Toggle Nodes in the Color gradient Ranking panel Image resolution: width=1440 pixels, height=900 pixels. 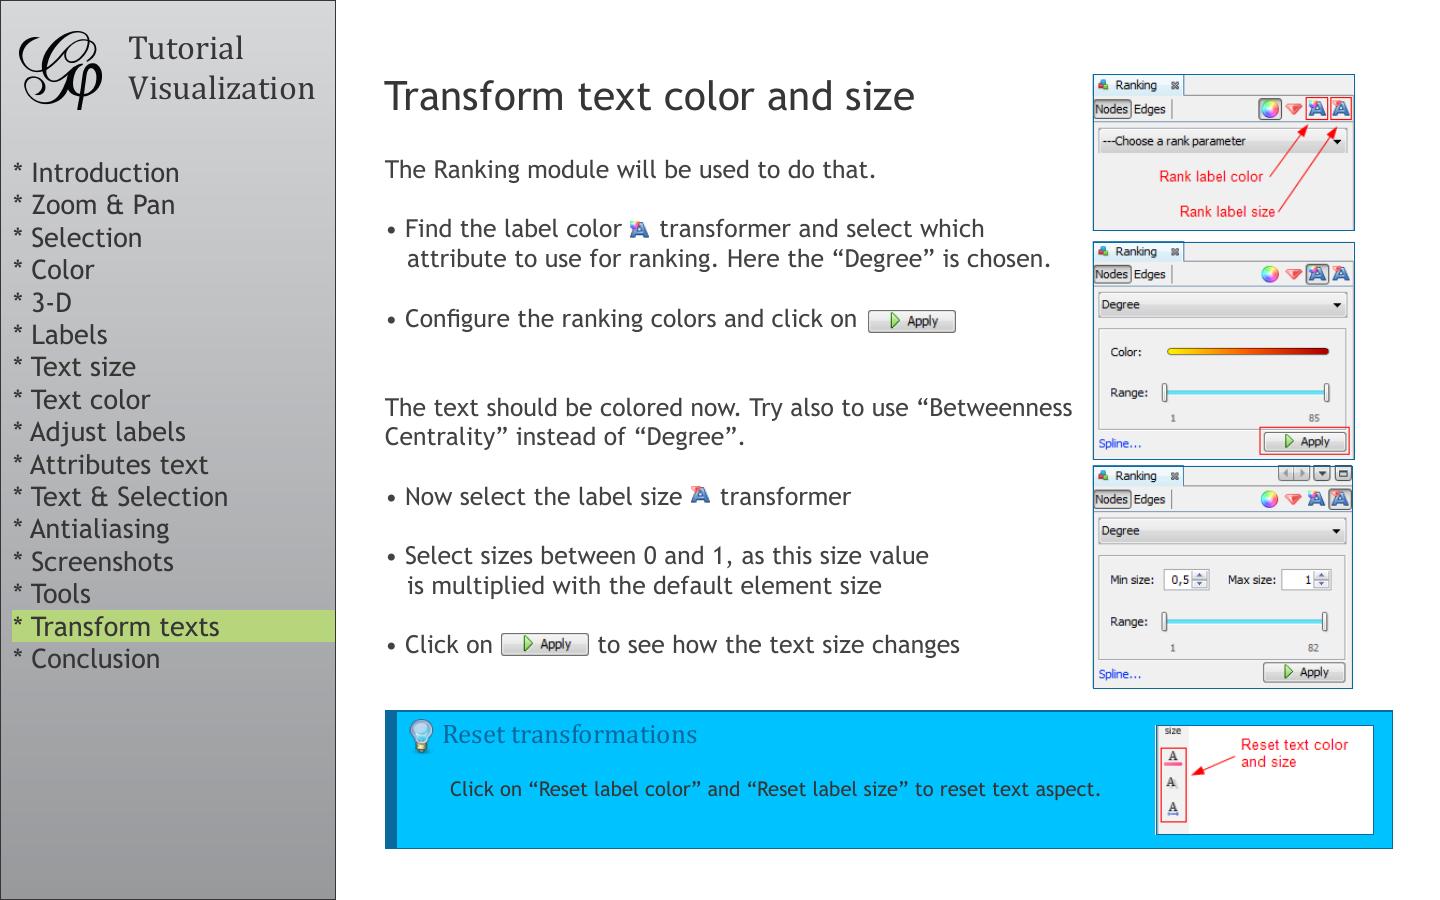1112,274
